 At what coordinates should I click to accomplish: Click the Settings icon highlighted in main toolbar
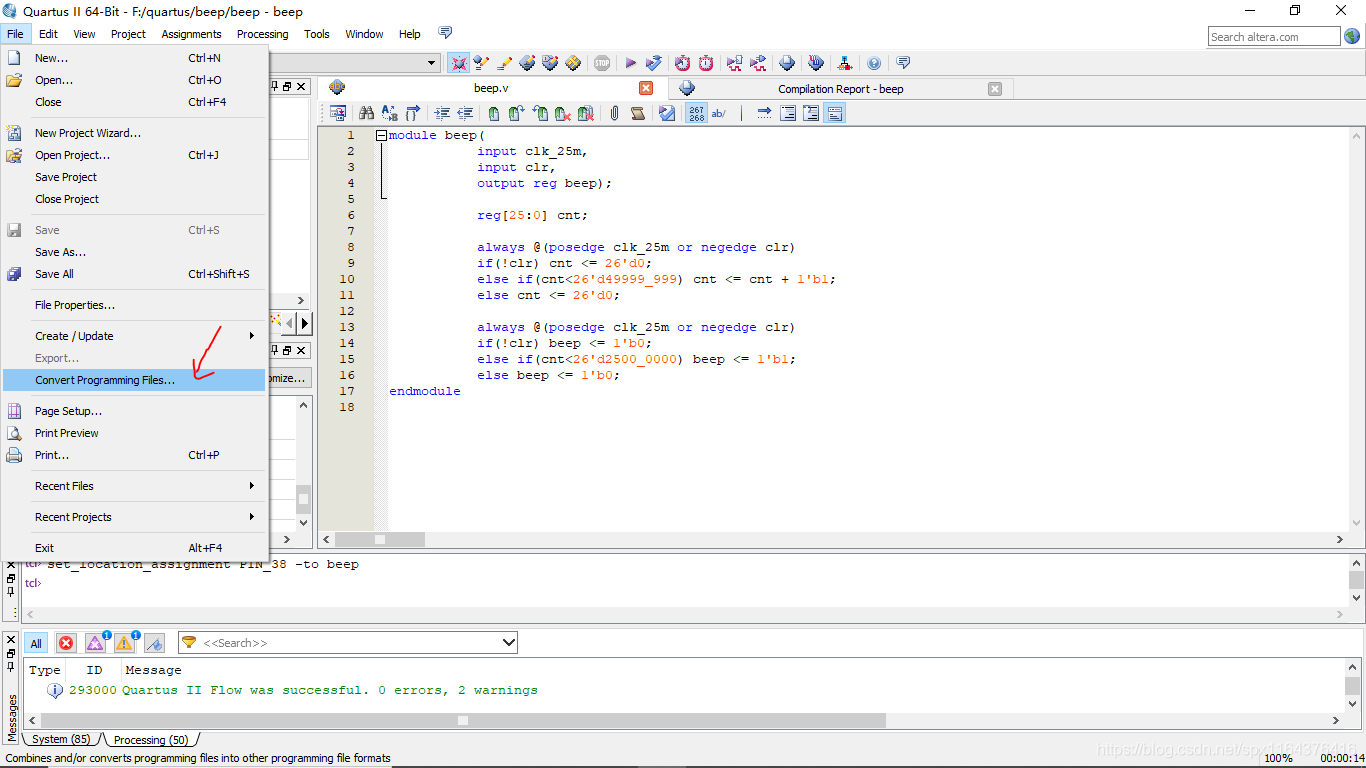[x=459, y=63]
